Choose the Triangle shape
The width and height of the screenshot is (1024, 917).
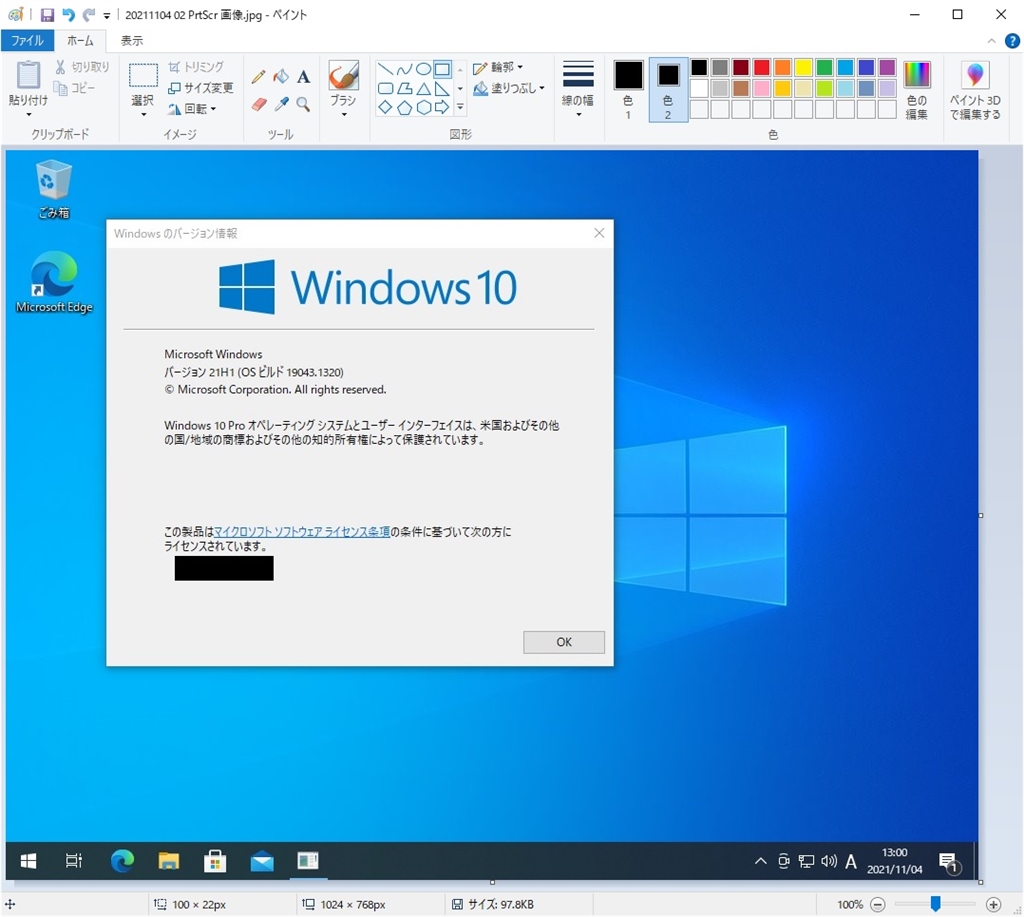(x=423, y=88)
